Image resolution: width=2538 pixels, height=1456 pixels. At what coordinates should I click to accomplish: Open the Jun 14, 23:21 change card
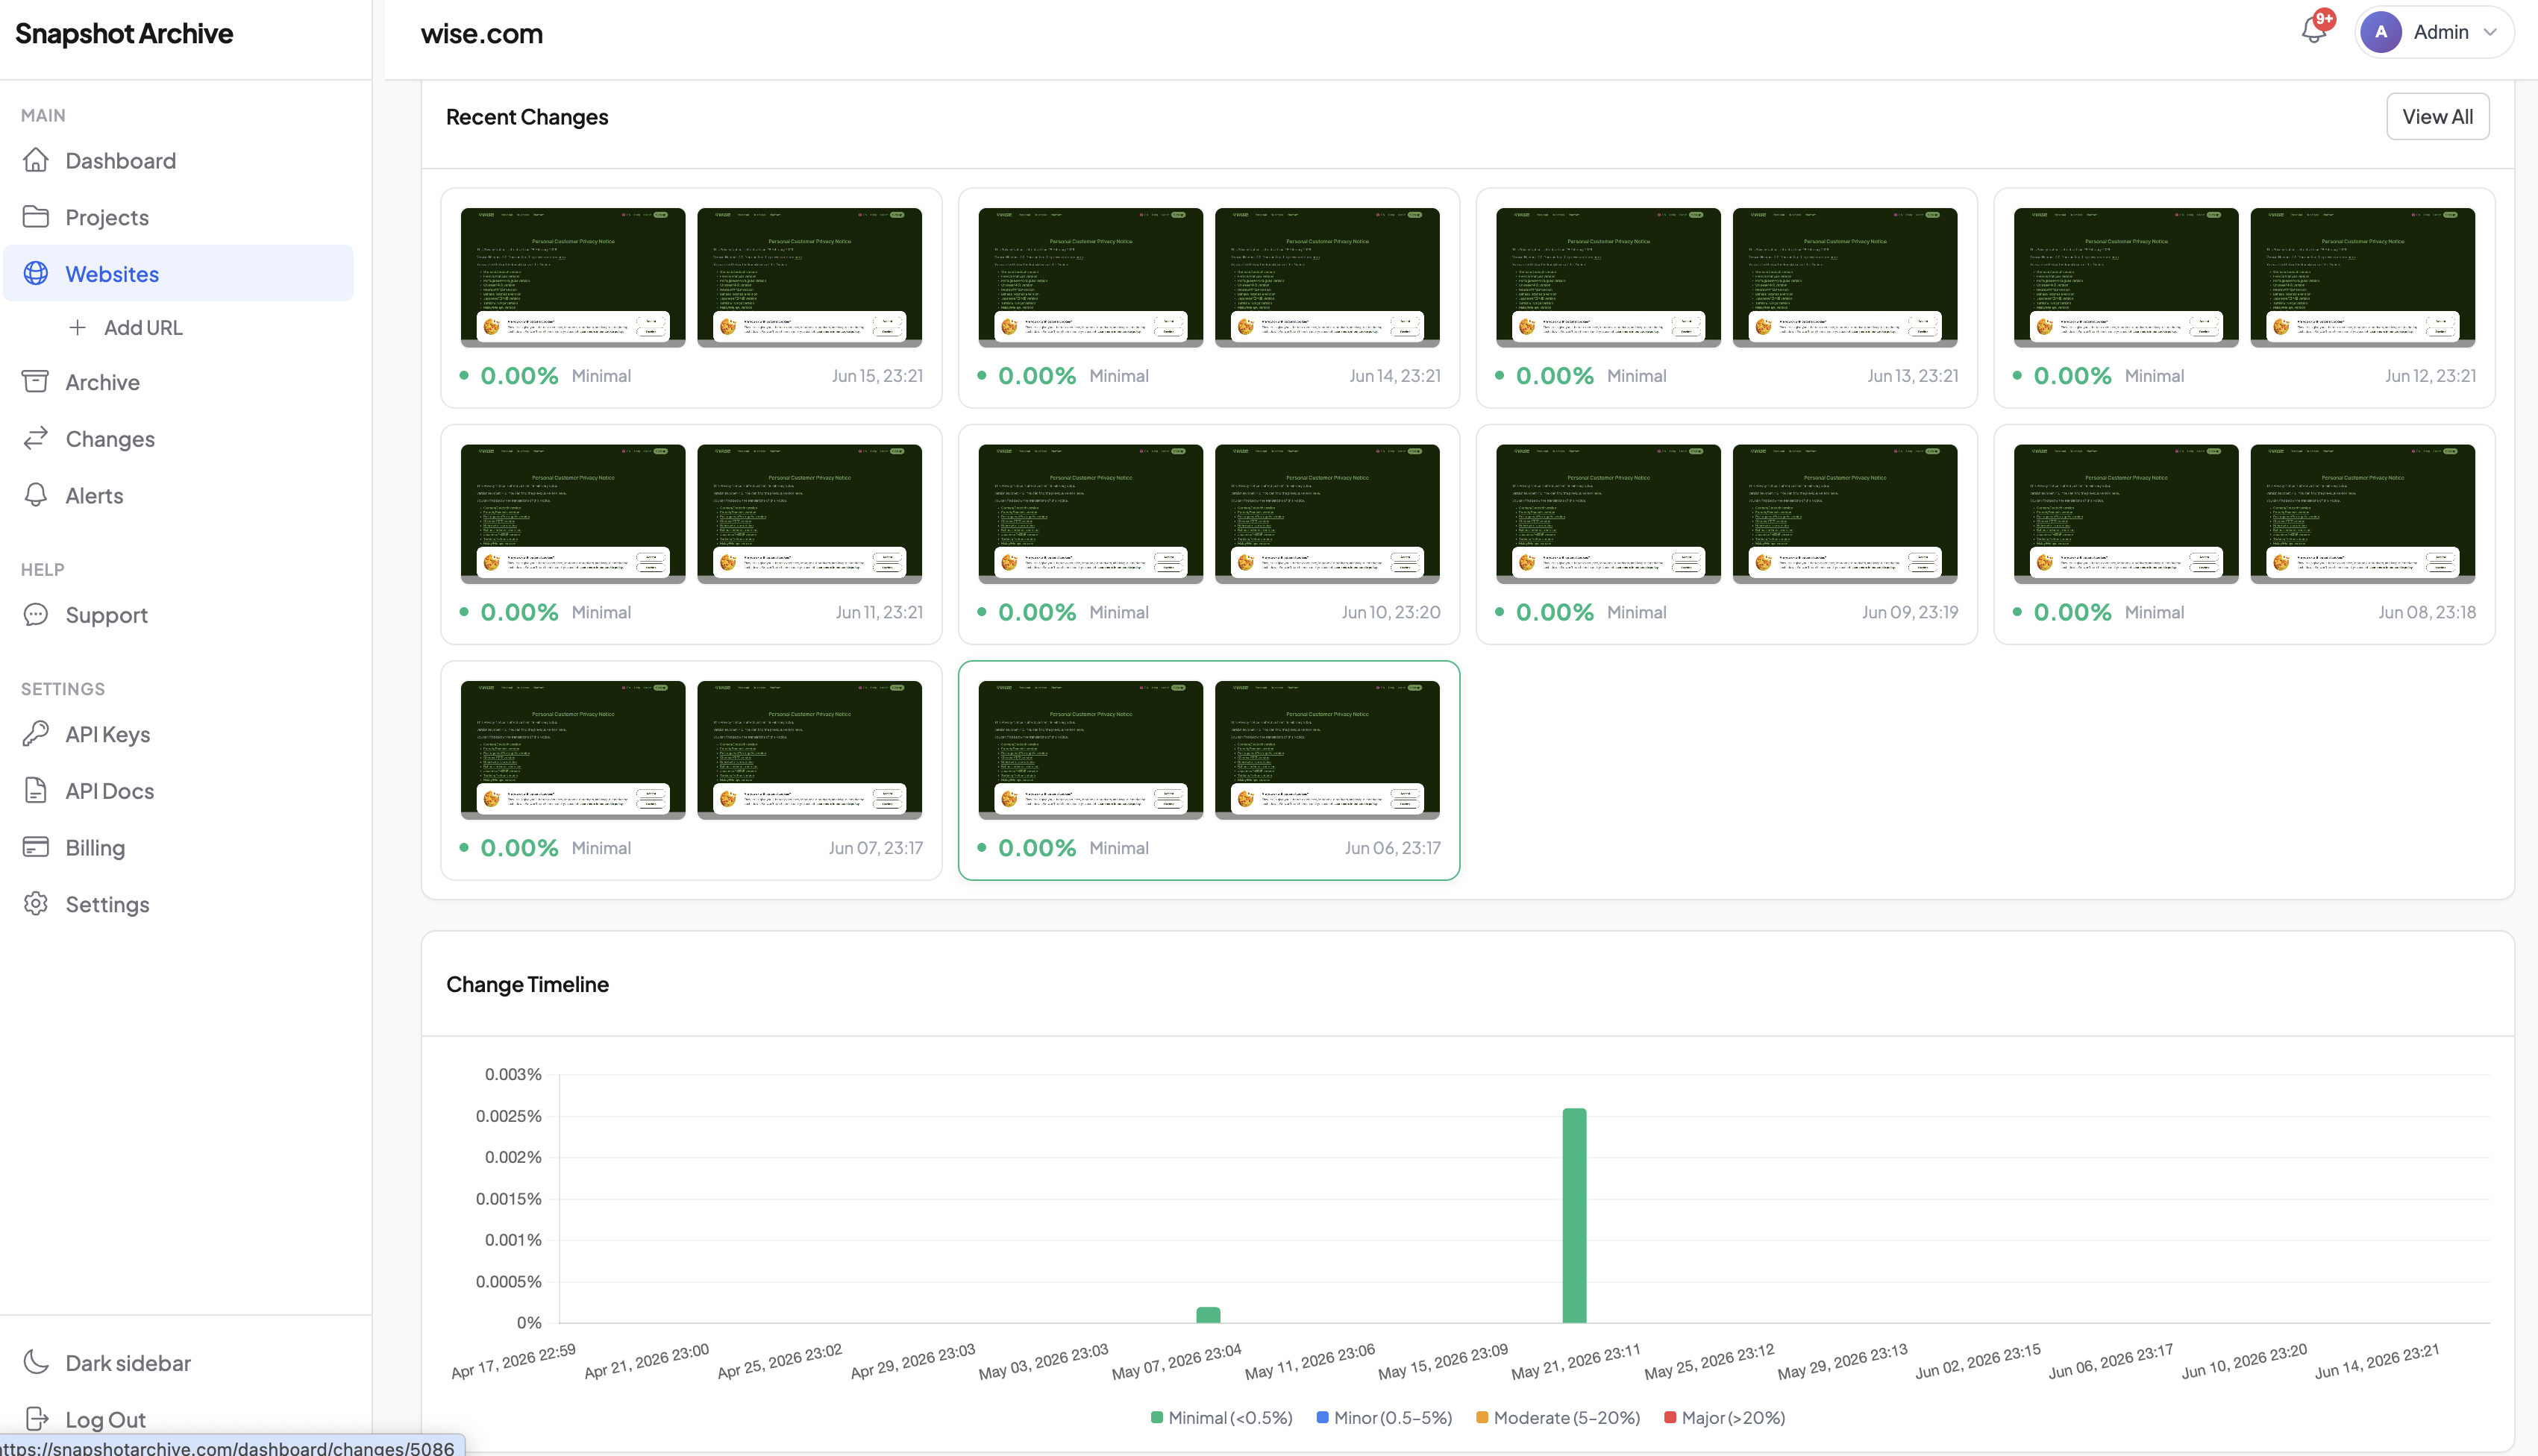(1209, 297)
